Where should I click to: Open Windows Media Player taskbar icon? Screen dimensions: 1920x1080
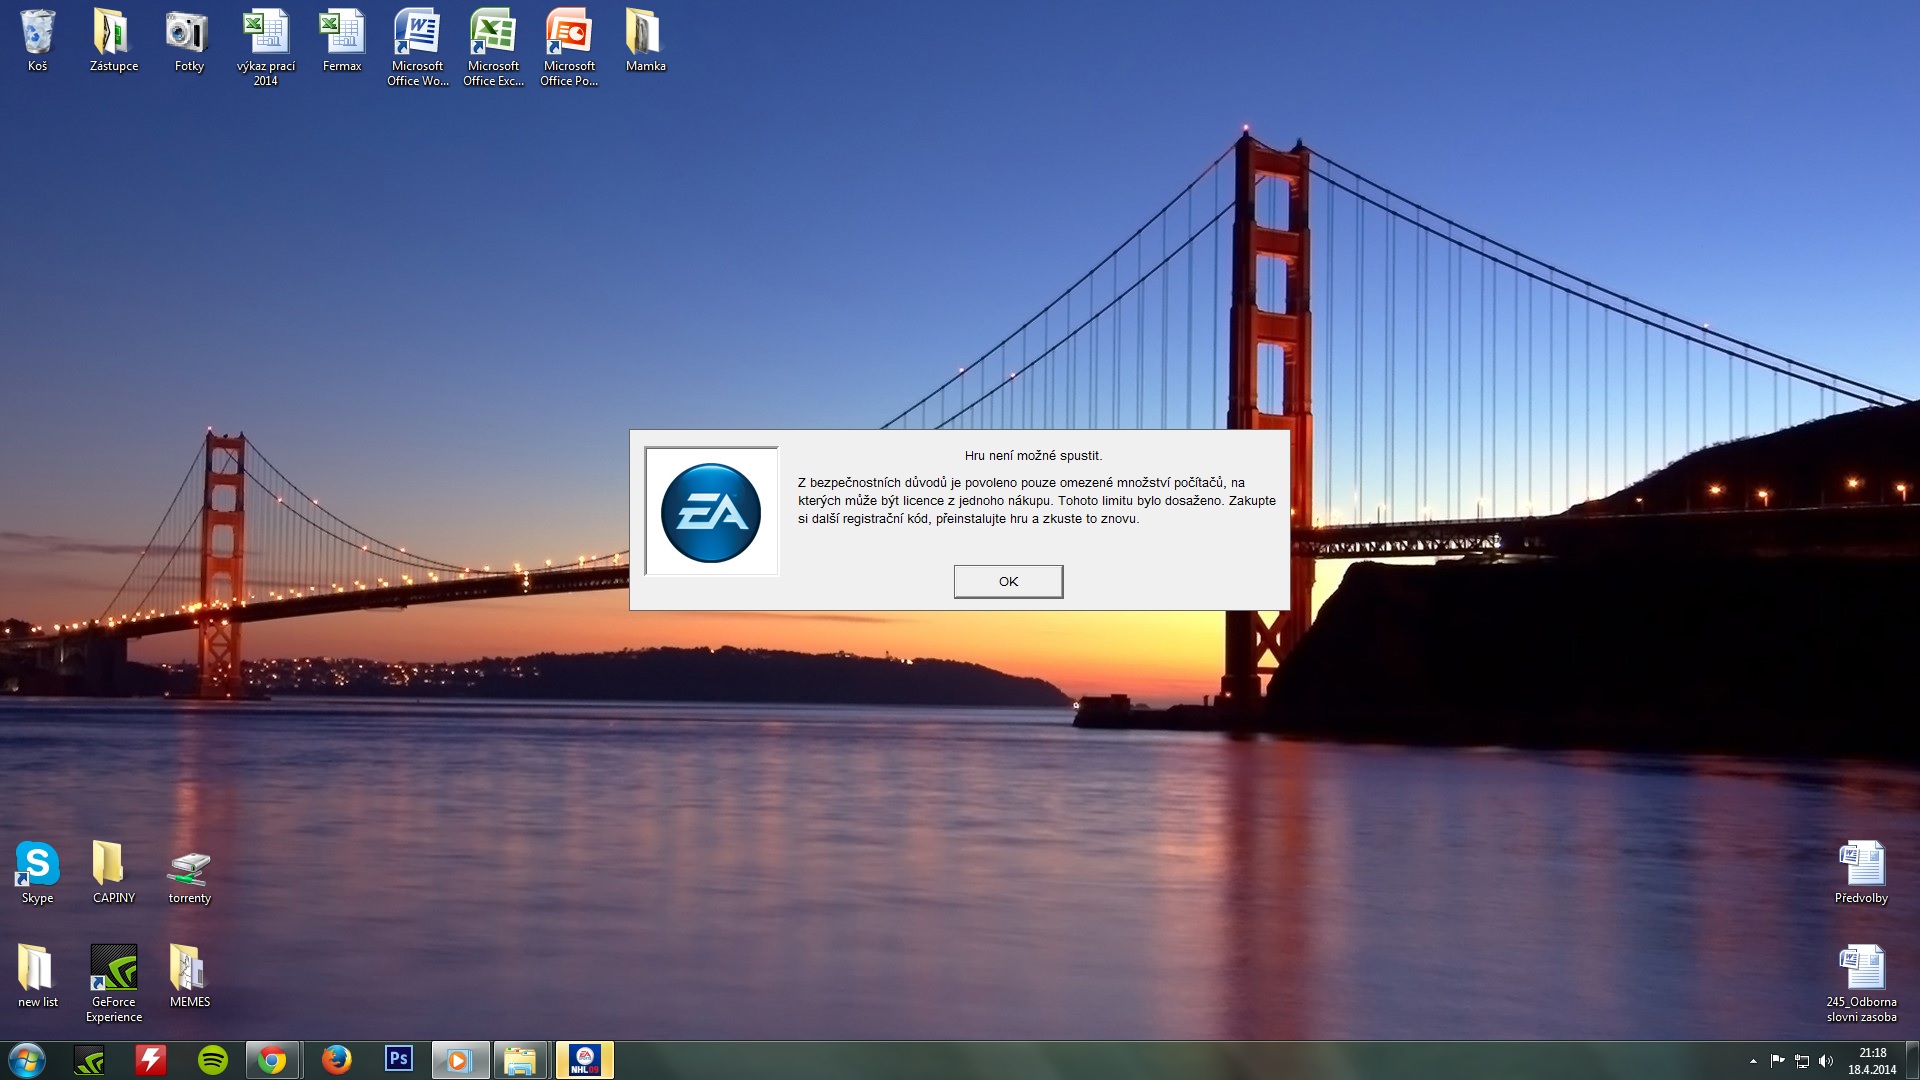(x=459, y=1060)
